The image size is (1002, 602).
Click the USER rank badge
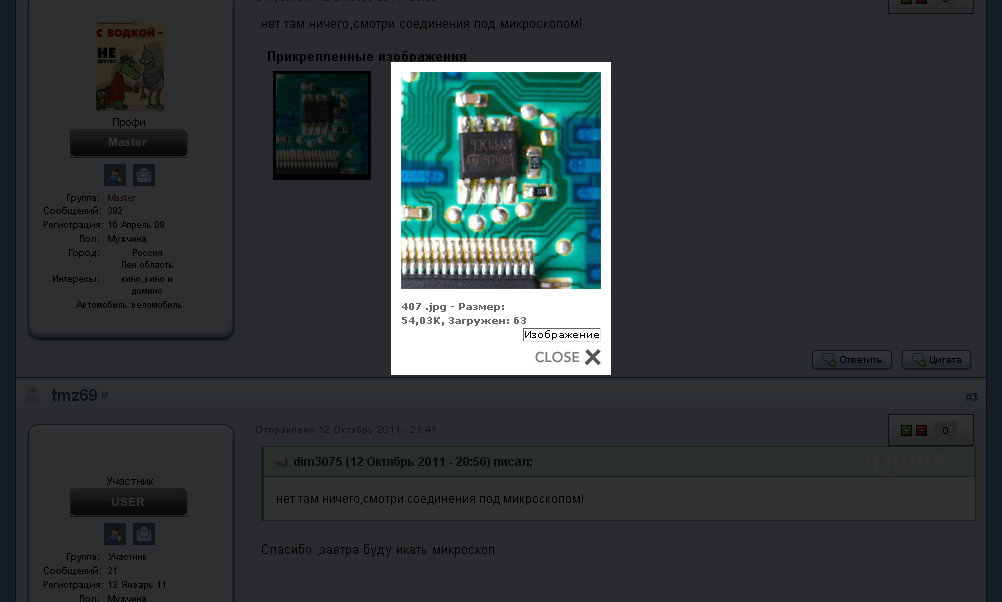pyautogui.click(x=128, y=502)
